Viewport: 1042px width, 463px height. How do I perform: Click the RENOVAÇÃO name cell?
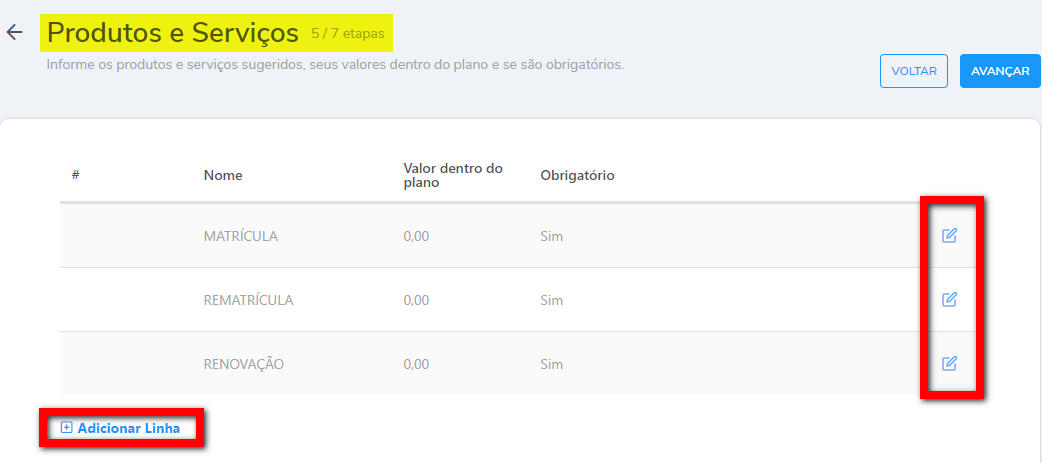click(x=244, y=364)
